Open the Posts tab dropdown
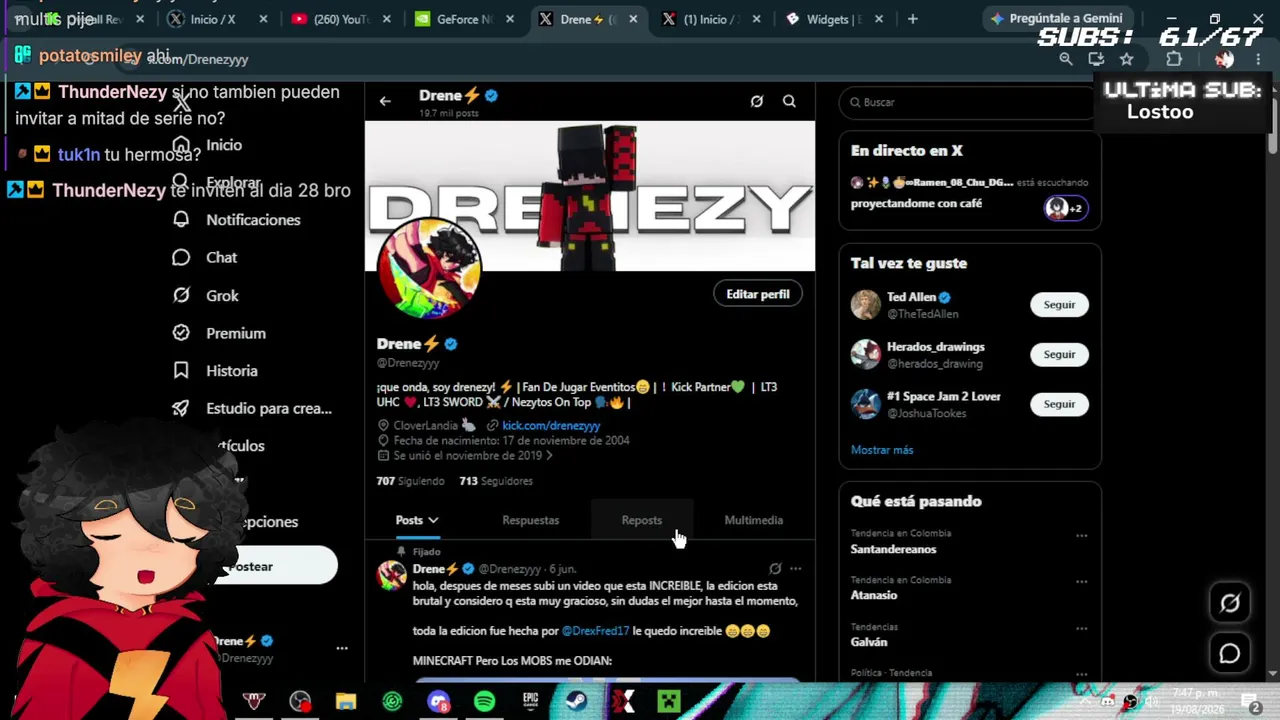 [x=417, y=520]
